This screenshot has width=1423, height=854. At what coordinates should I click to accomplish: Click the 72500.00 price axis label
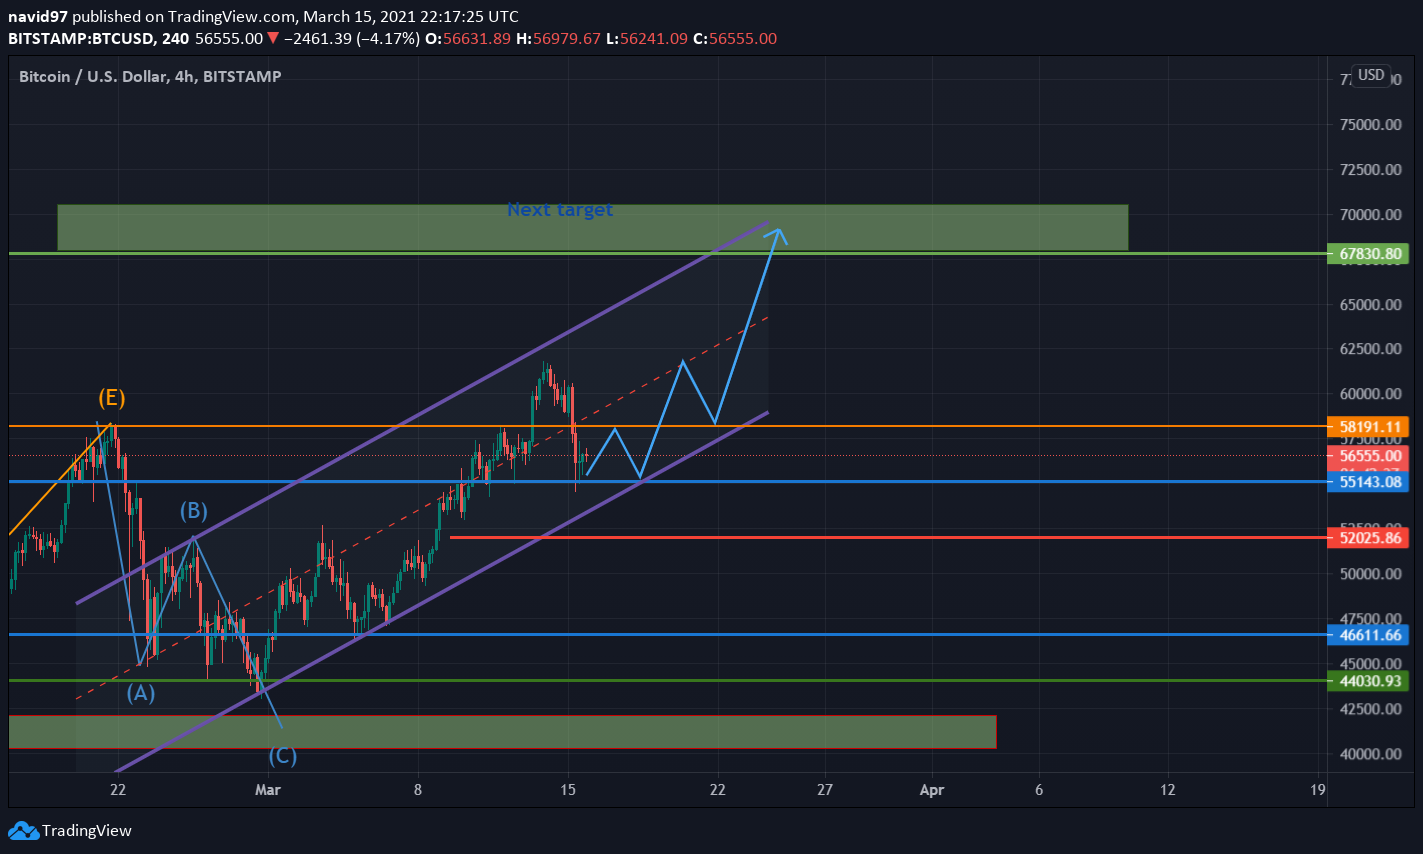click(x=1371, y=170)
